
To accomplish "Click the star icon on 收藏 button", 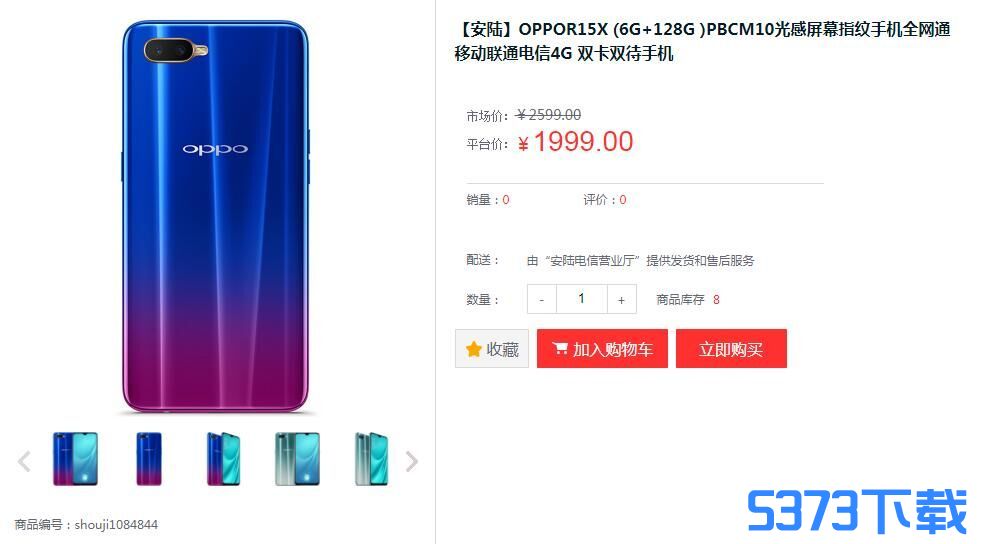I will click(474, 349).
